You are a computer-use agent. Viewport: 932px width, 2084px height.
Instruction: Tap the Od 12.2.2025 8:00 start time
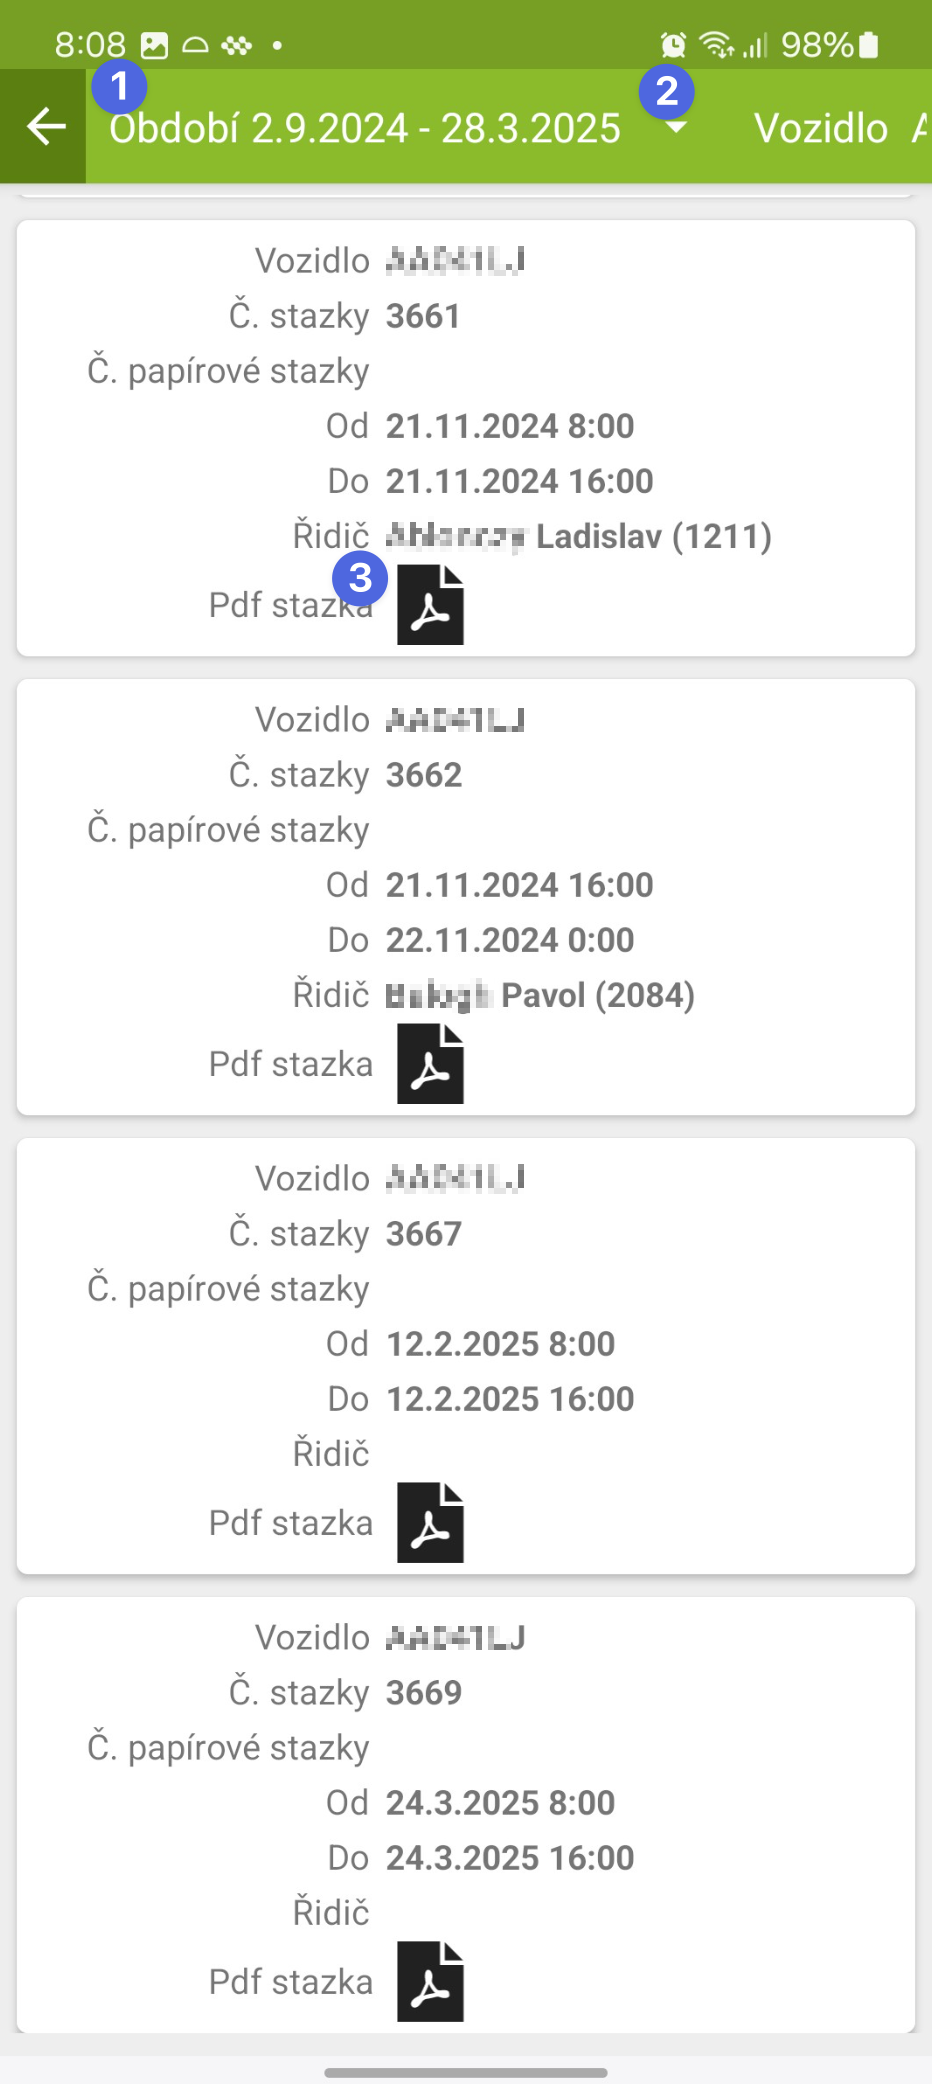(x=500, y=1344)
